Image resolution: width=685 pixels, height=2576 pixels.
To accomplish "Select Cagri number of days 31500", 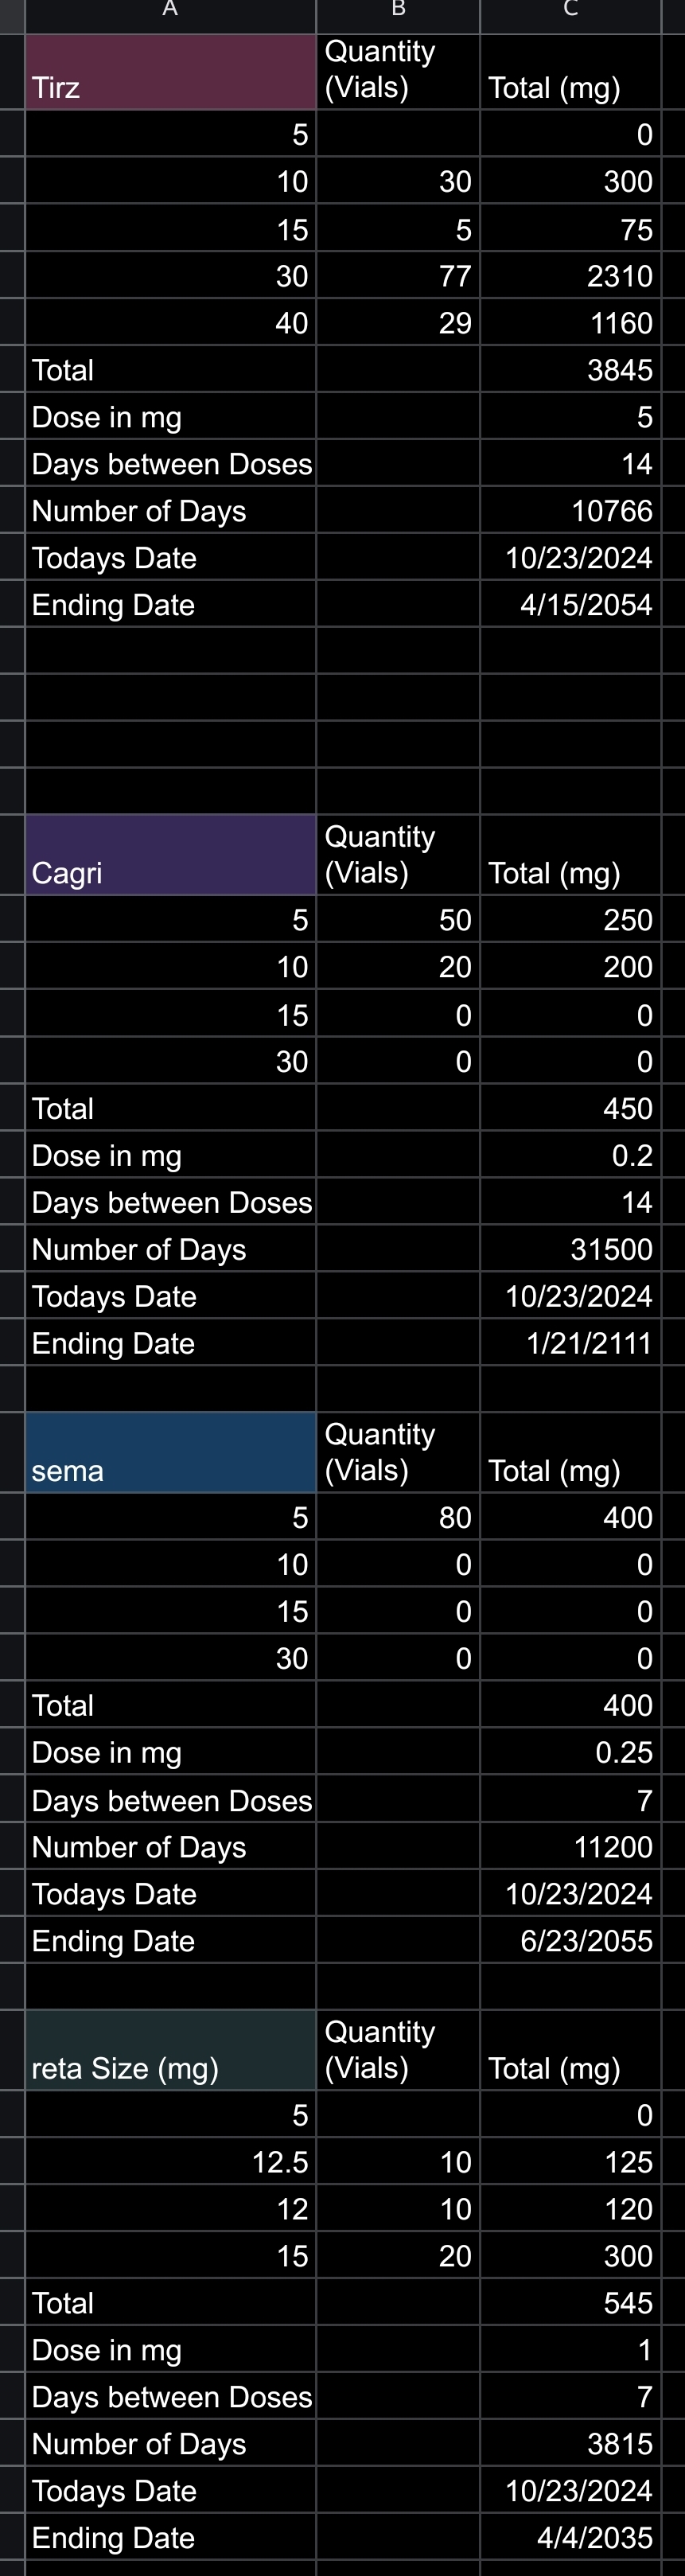I will click(570, 1250).
